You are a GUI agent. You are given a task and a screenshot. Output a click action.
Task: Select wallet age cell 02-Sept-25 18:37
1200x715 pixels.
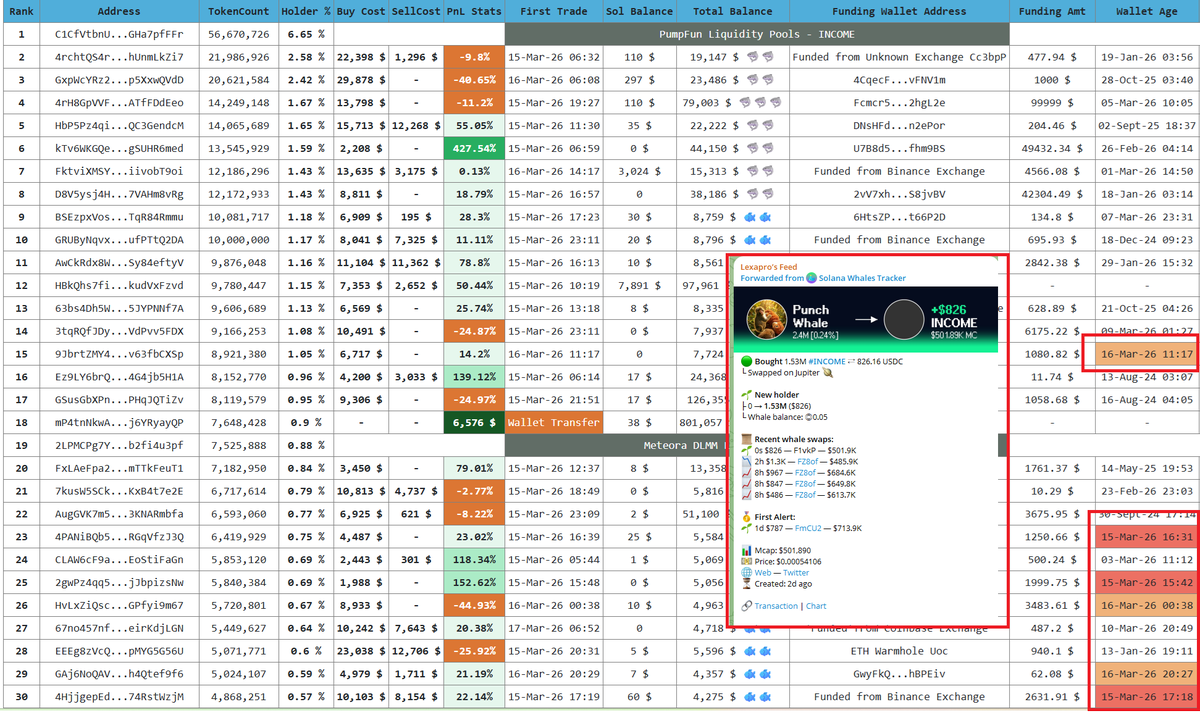[1147, 125]
